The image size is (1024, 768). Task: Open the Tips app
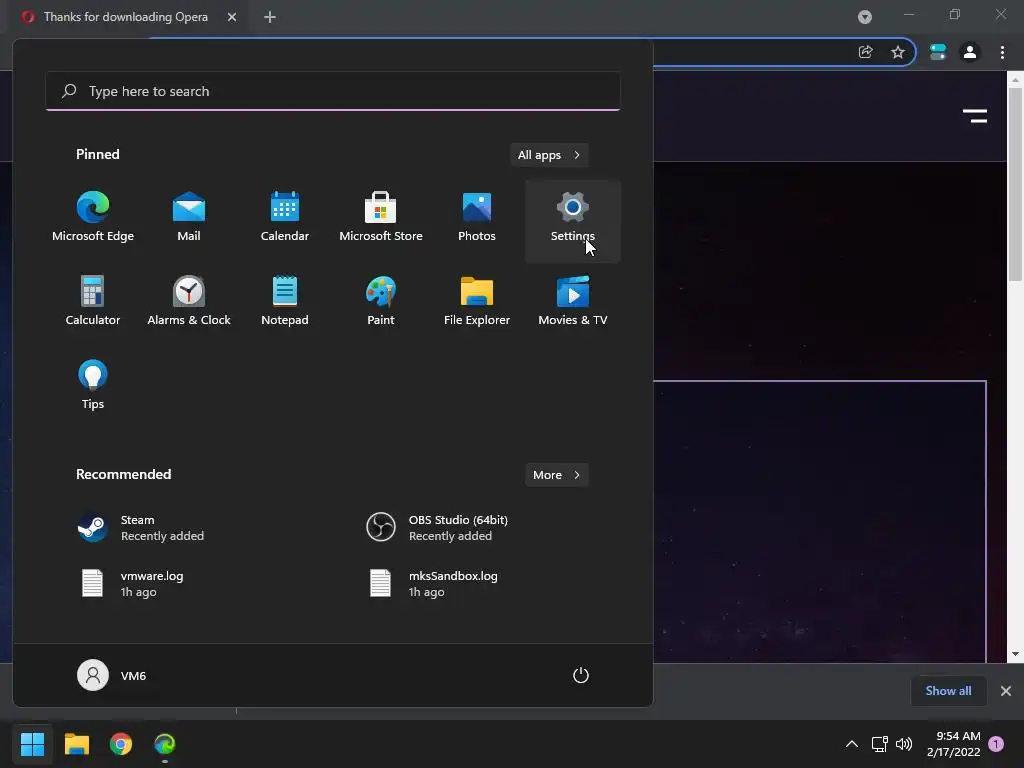93,385
